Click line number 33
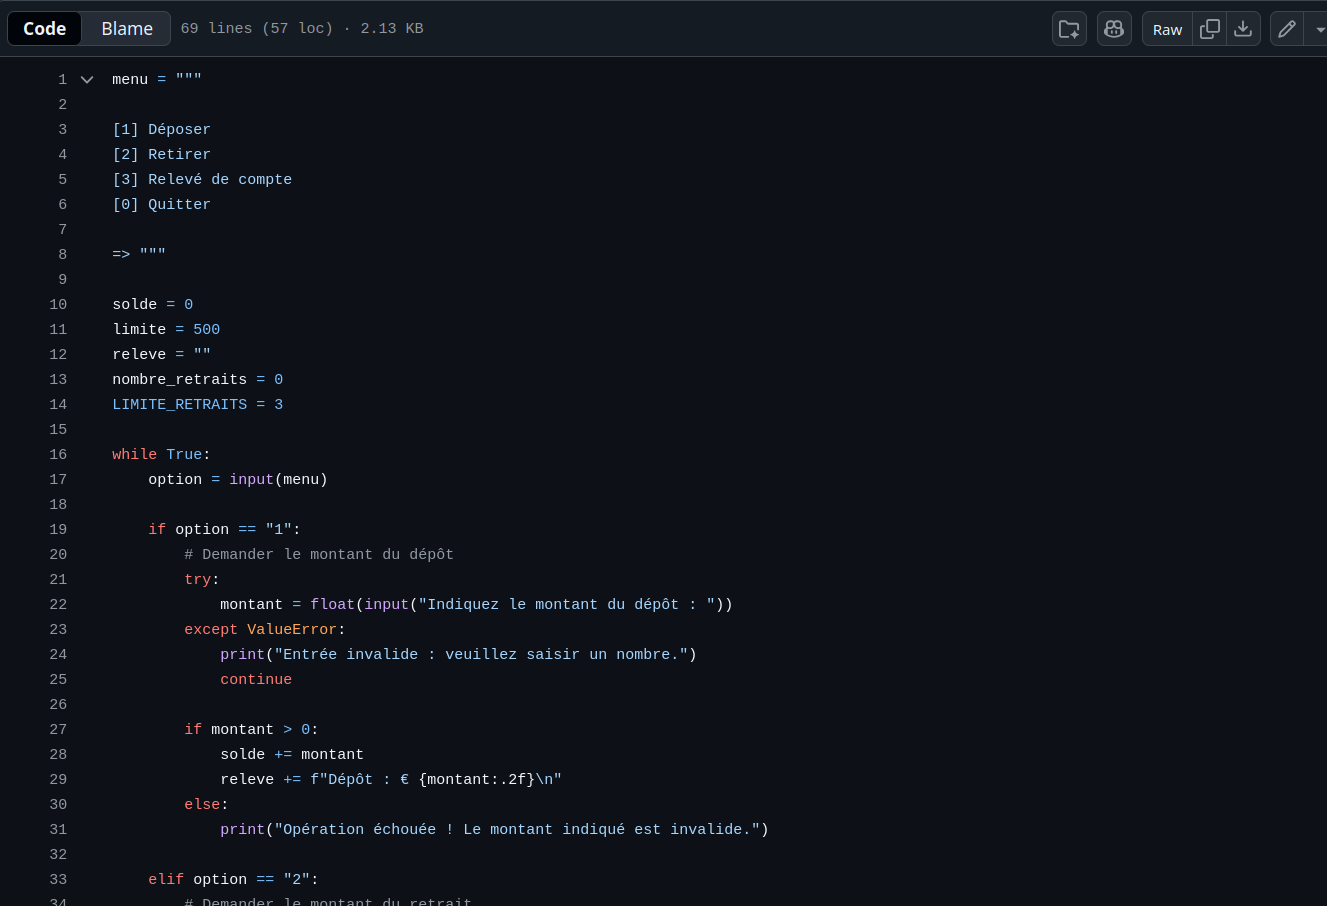 [x=58, y=880]
